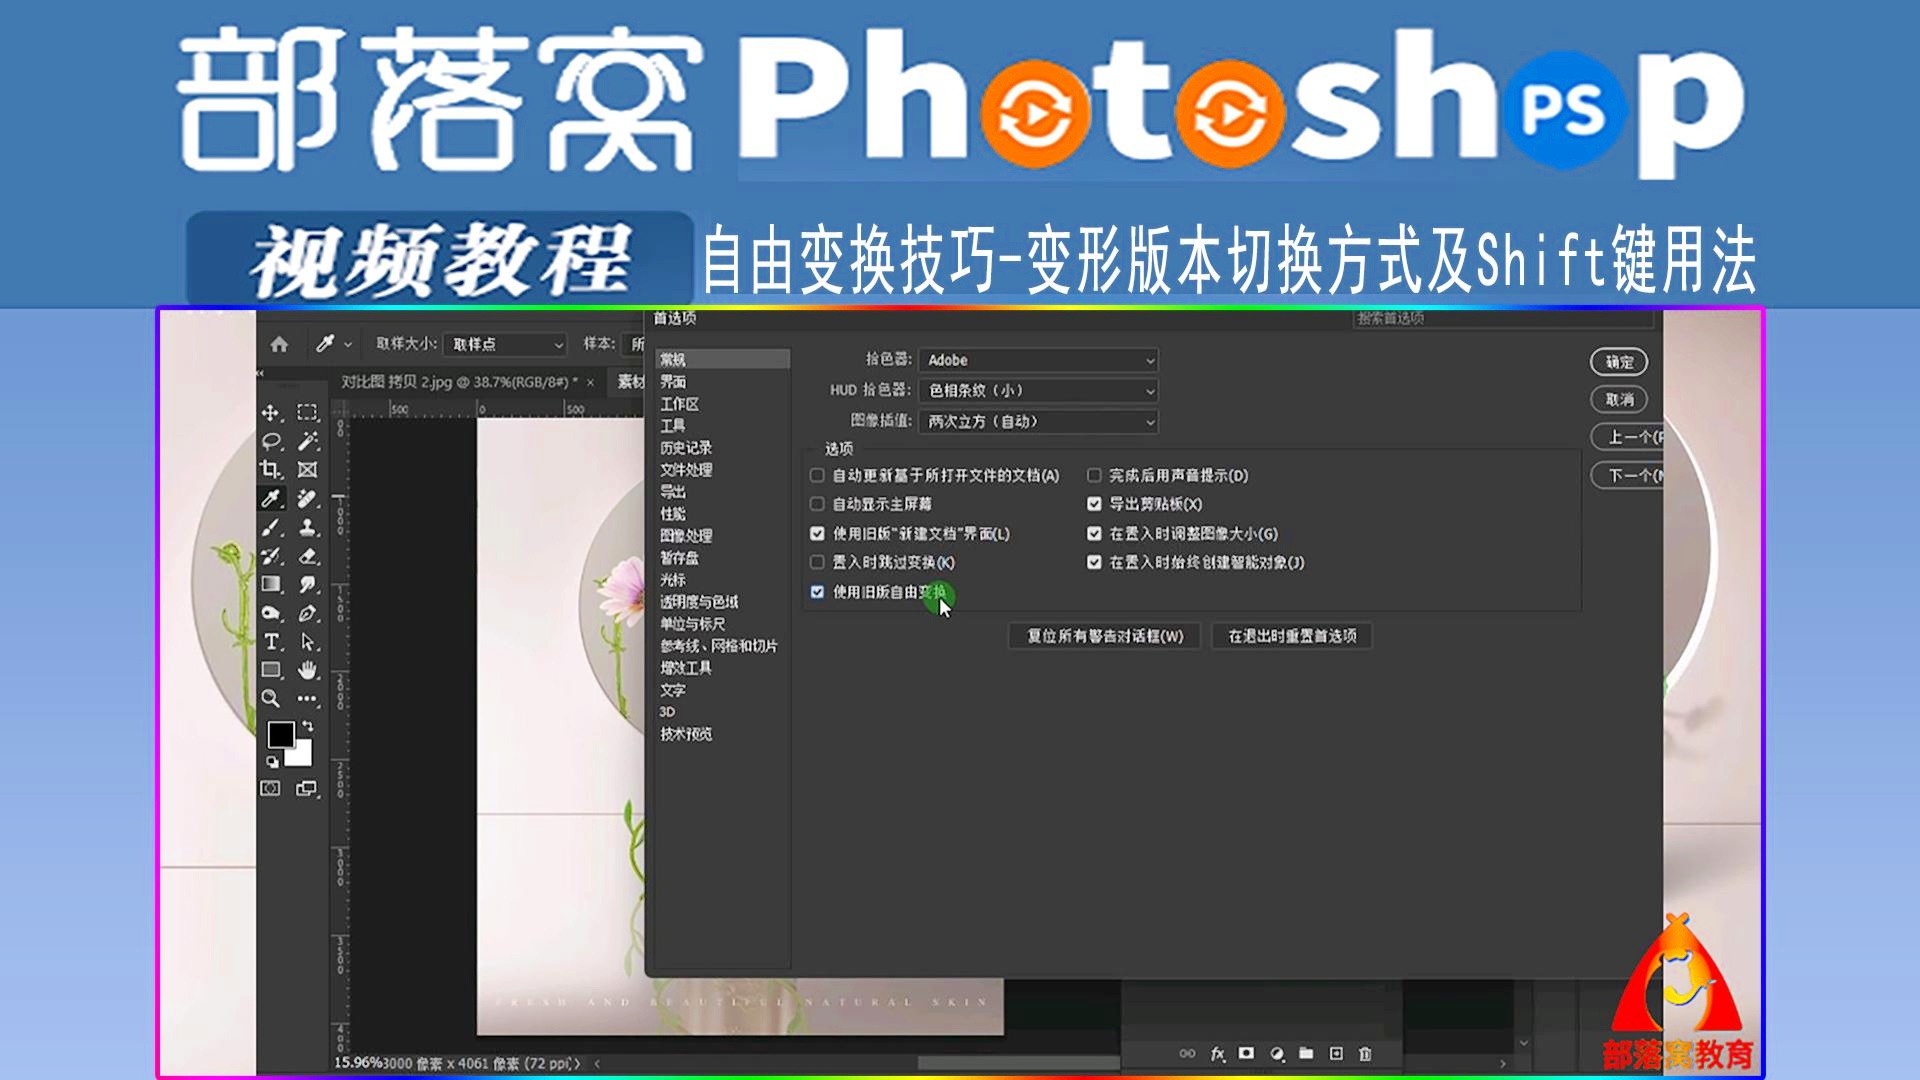Image resolution: width=1920 pixels, height=1080 pixels.
Task: Select the Hand tool
Action: 307,670
